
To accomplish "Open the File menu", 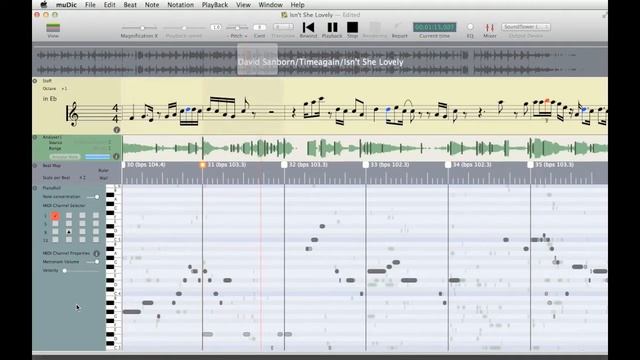I will click(90, 5).
